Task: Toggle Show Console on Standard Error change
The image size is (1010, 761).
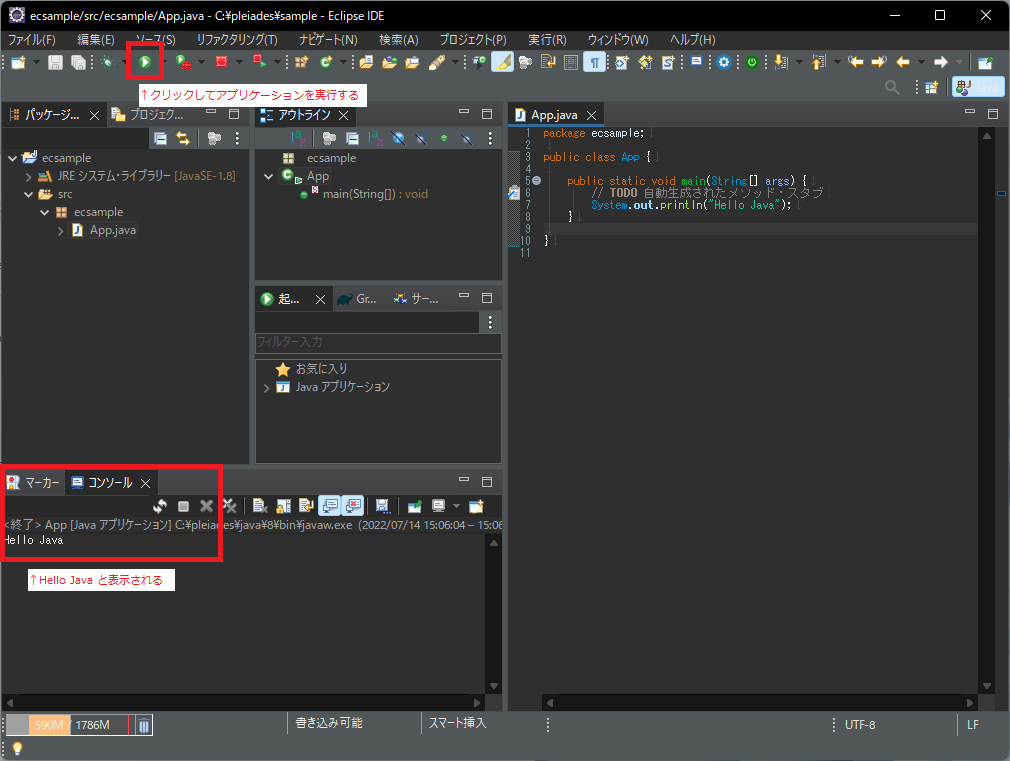Action: coord(353,506)
